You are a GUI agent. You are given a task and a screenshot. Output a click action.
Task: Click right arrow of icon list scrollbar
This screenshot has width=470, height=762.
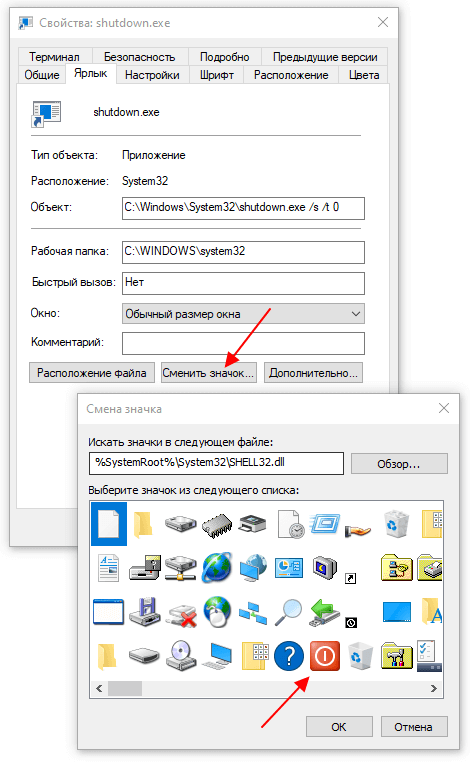(x=434, y=688)
